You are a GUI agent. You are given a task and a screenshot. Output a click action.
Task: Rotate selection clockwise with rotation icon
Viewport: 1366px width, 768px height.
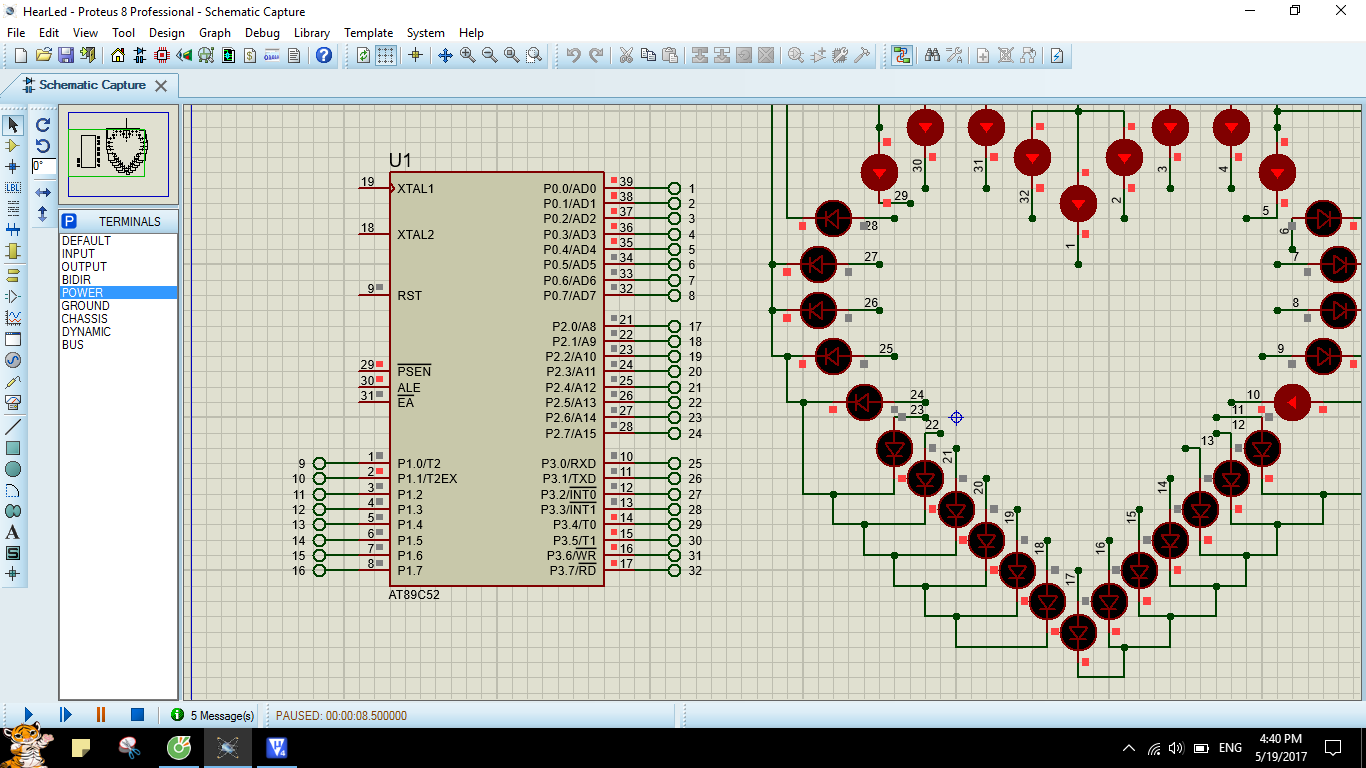(43, 125)
